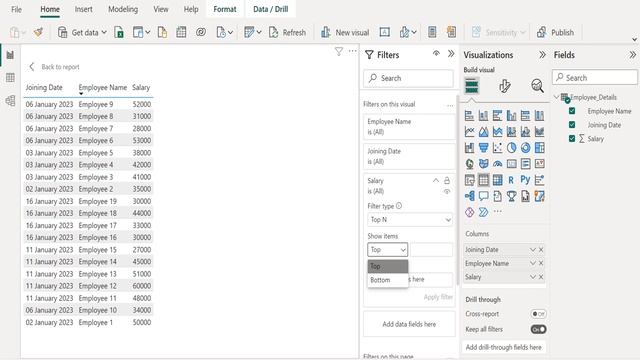The width and height of the screenshot is (640, 360).
Task: Uncheck the Joining Date field checkbox
Action: click(572, 124)
